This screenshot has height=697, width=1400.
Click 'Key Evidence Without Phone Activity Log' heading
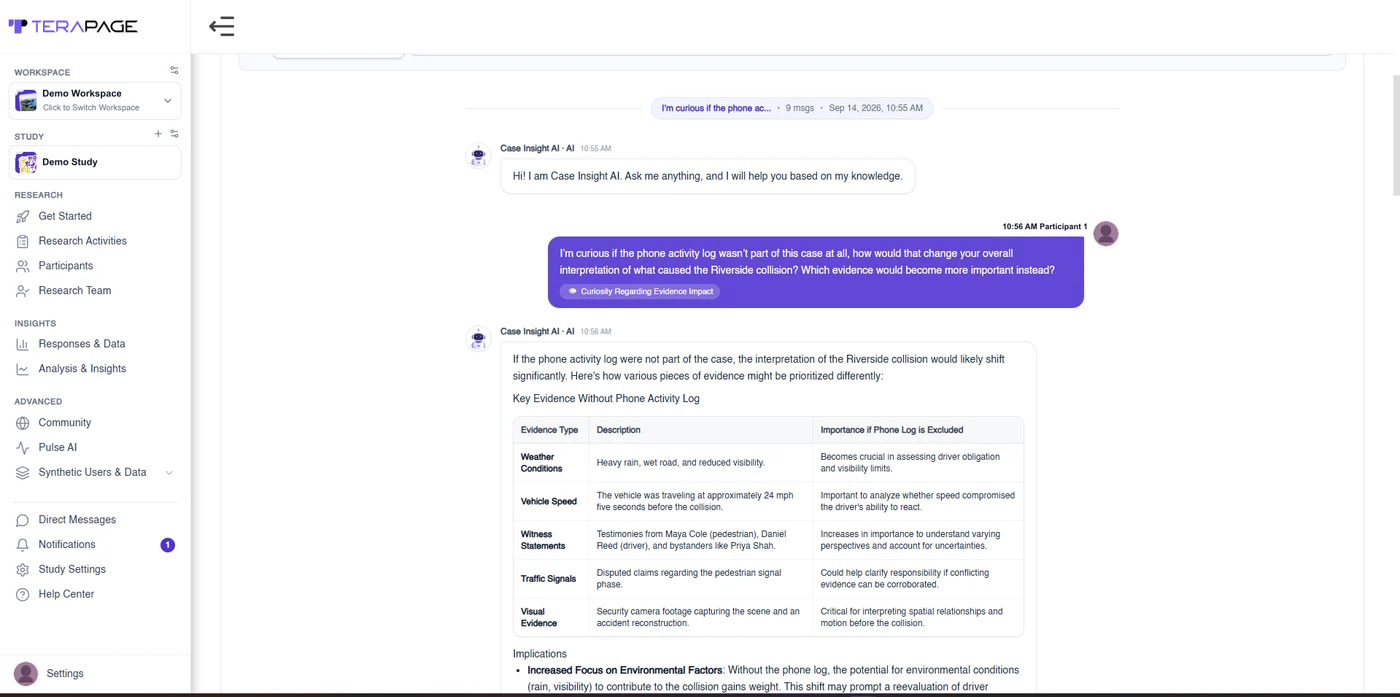606,399
